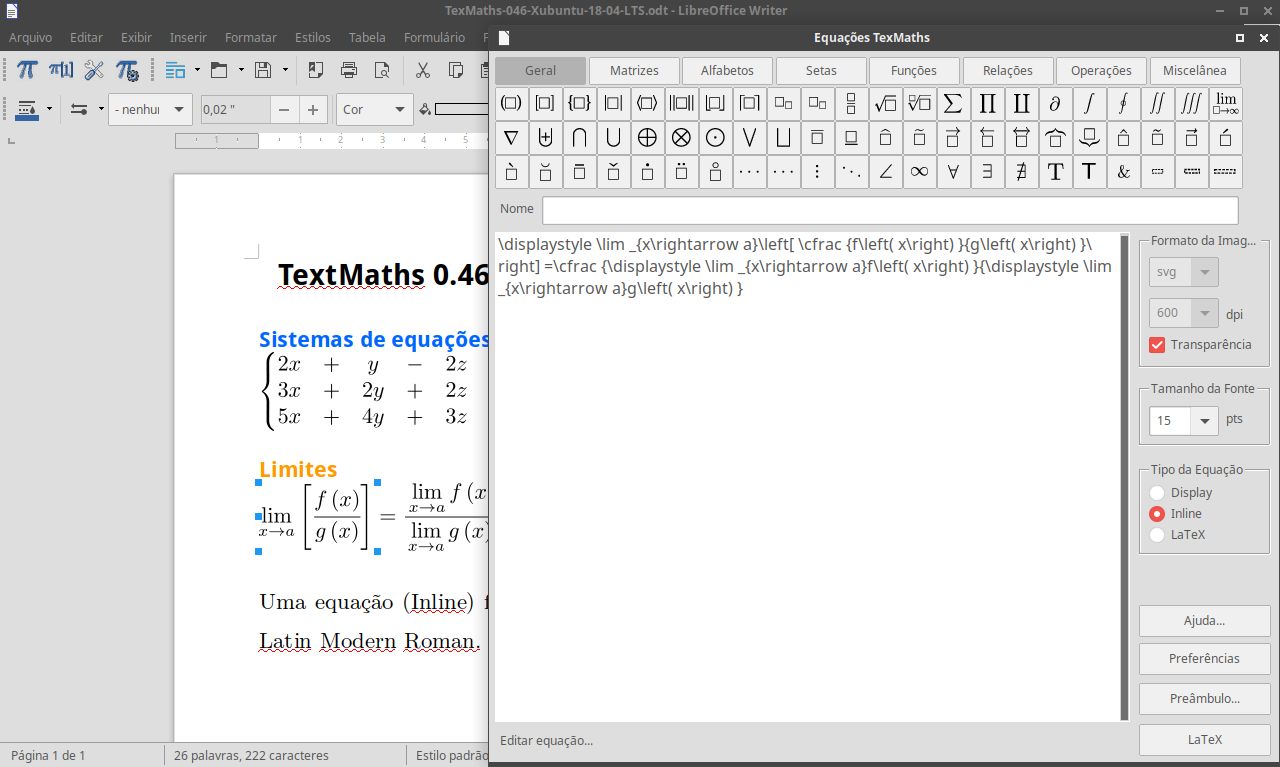Click the 0,02" line width field

click(x=236, y=110)
